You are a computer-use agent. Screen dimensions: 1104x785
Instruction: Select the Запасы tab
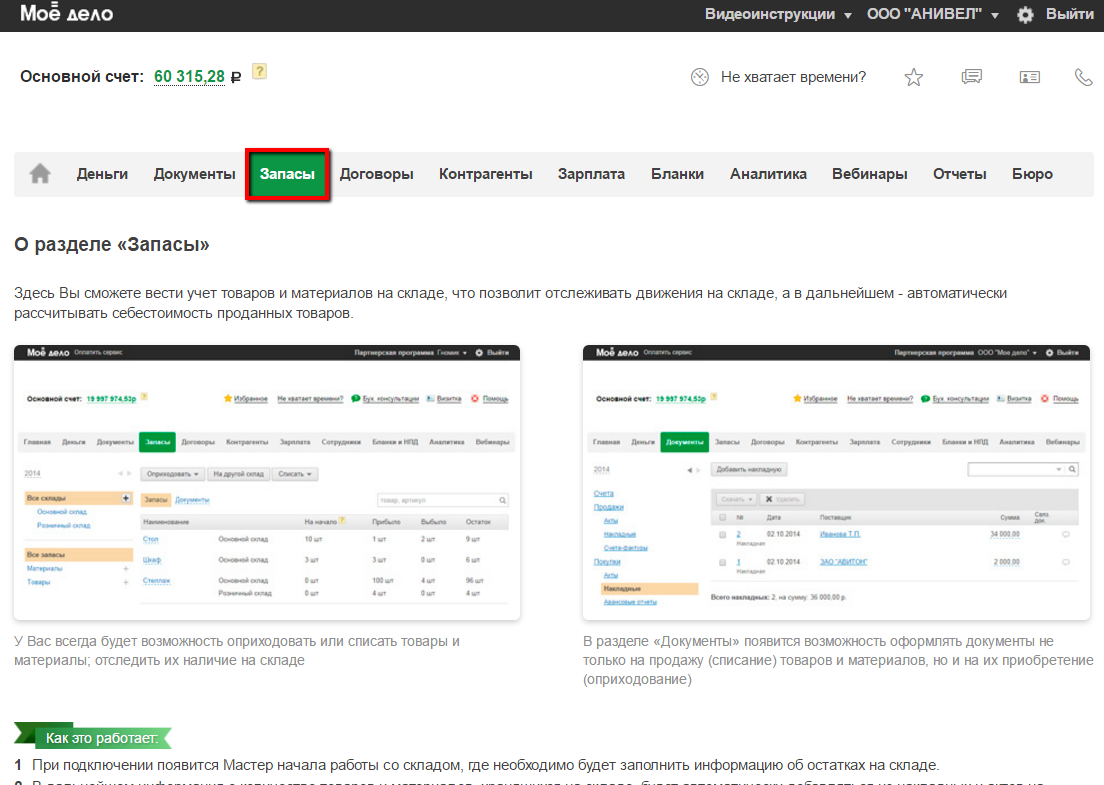point(287,174)
